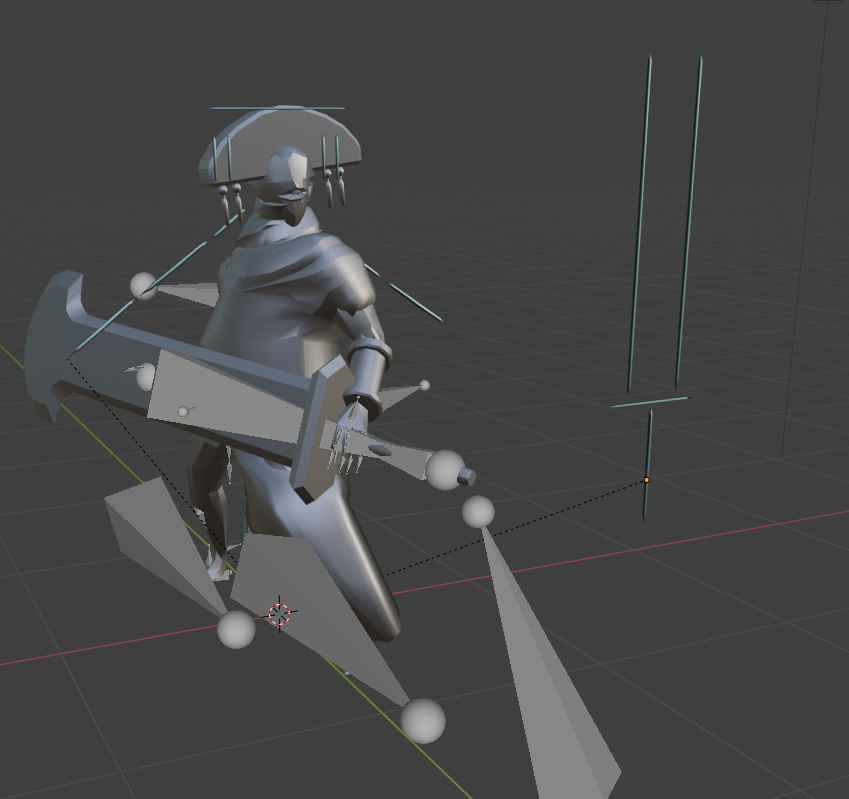Viewport: 849px width, 799px height.
Task: Click the short horizontal stick bone under the tall bones
Action: click(650, 402)
